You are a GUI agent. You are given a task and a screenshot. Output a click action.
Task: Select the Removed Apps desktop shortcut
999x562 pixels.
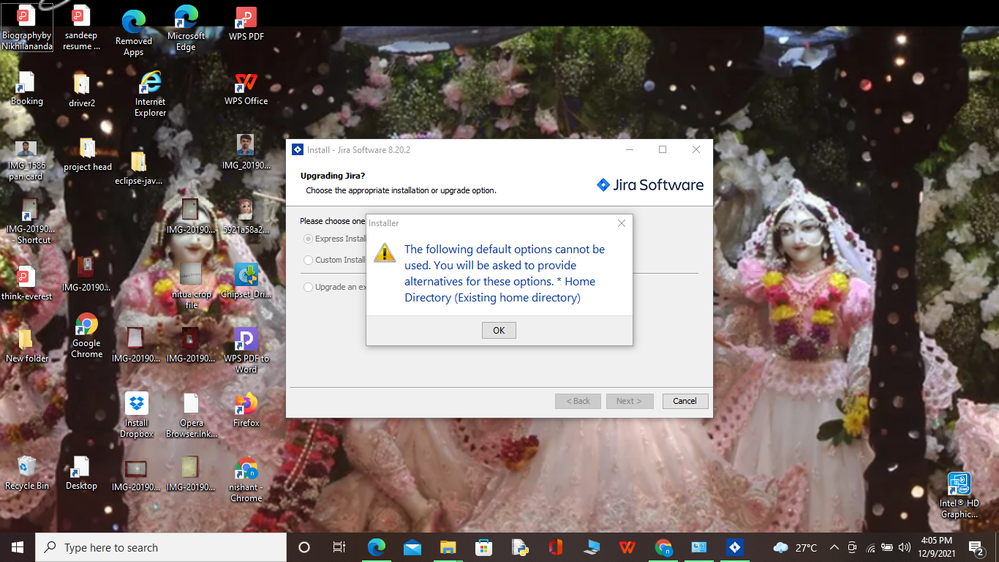[x=133, y=33]
